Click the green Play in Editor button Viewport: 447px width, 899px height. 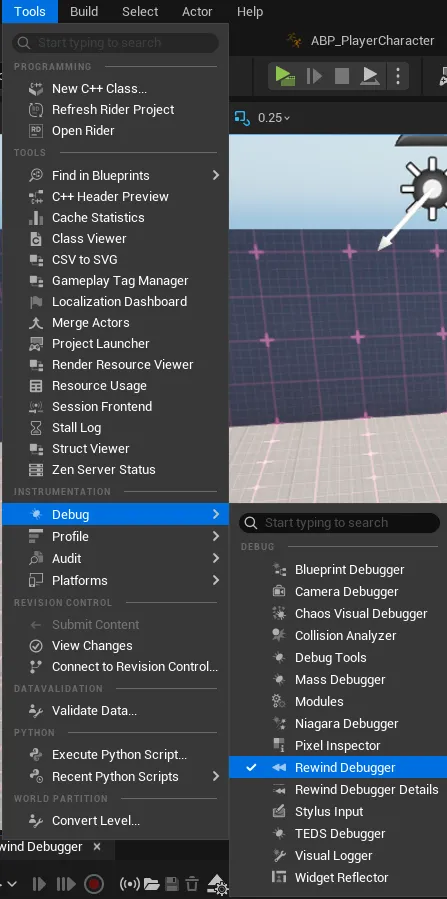(x=284, y=76)
